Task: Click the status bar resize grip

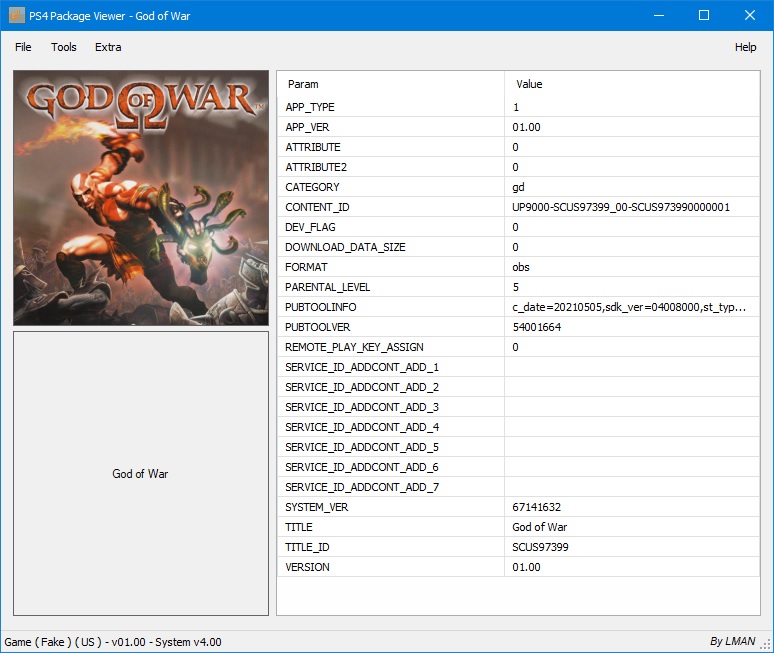Action: (764, 643)
